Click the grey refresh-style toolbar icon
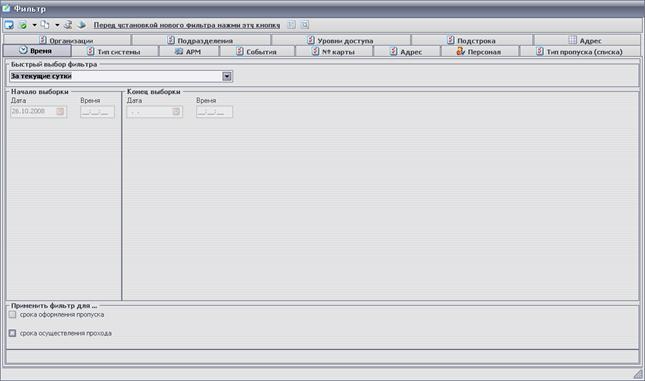Viewport: 645px width, 381px height. pyautogui.click(x=68, y=25)
